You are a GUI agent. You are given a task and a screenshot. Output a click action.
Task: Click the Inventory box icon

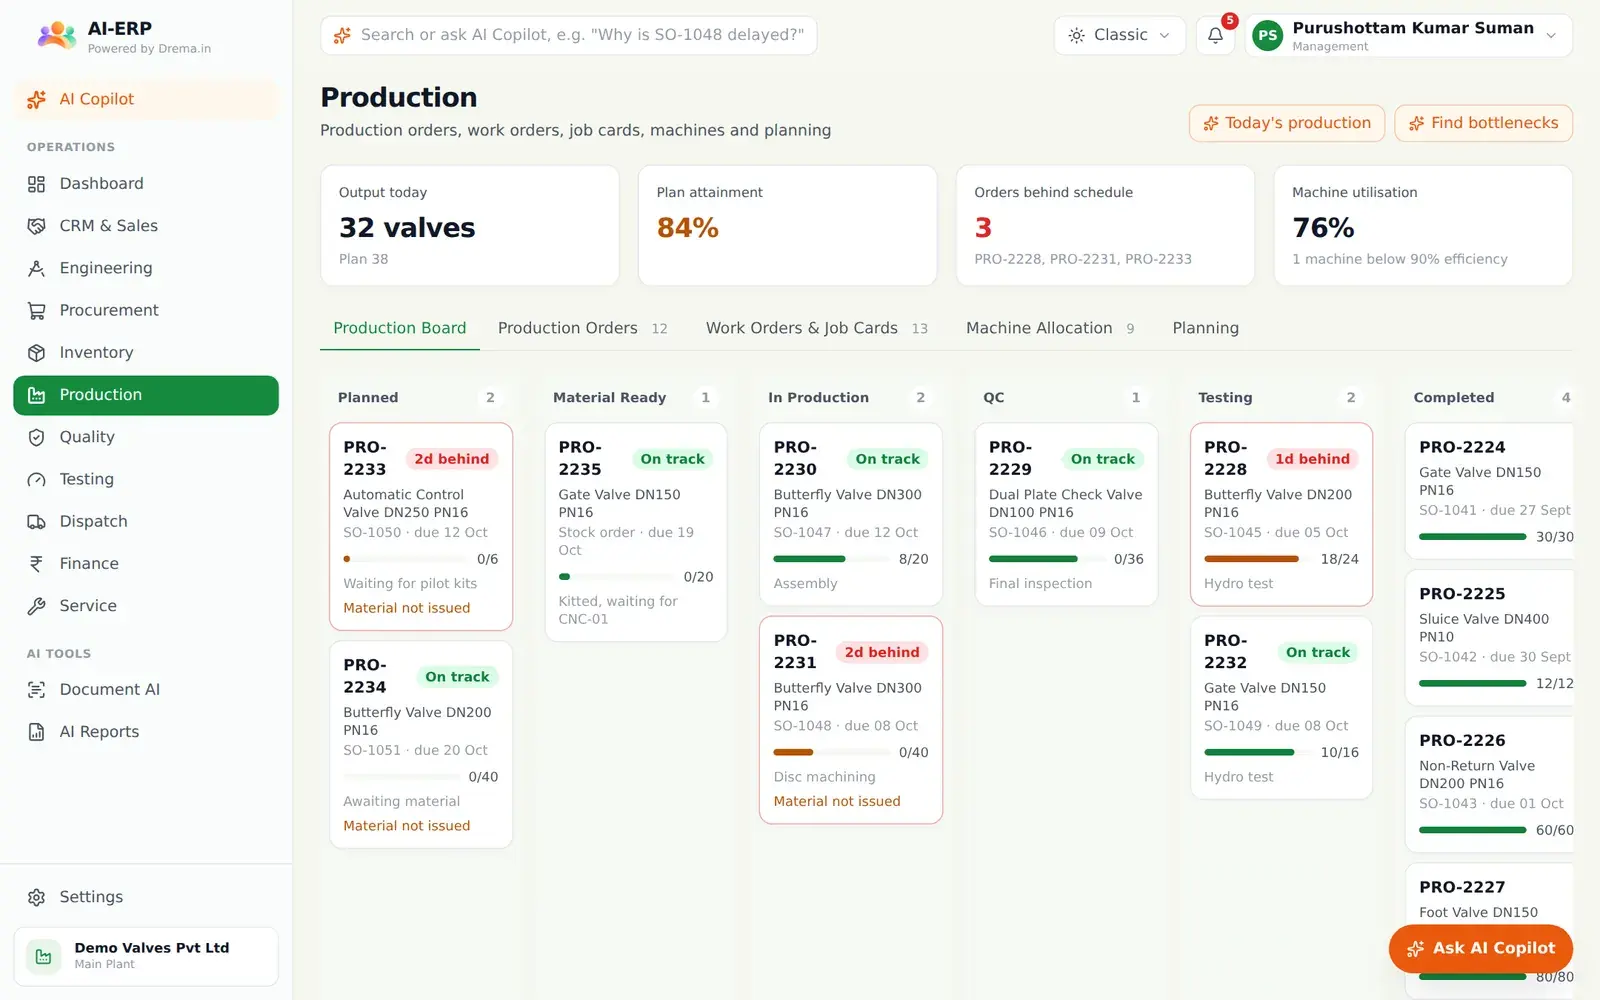point(37,352)
